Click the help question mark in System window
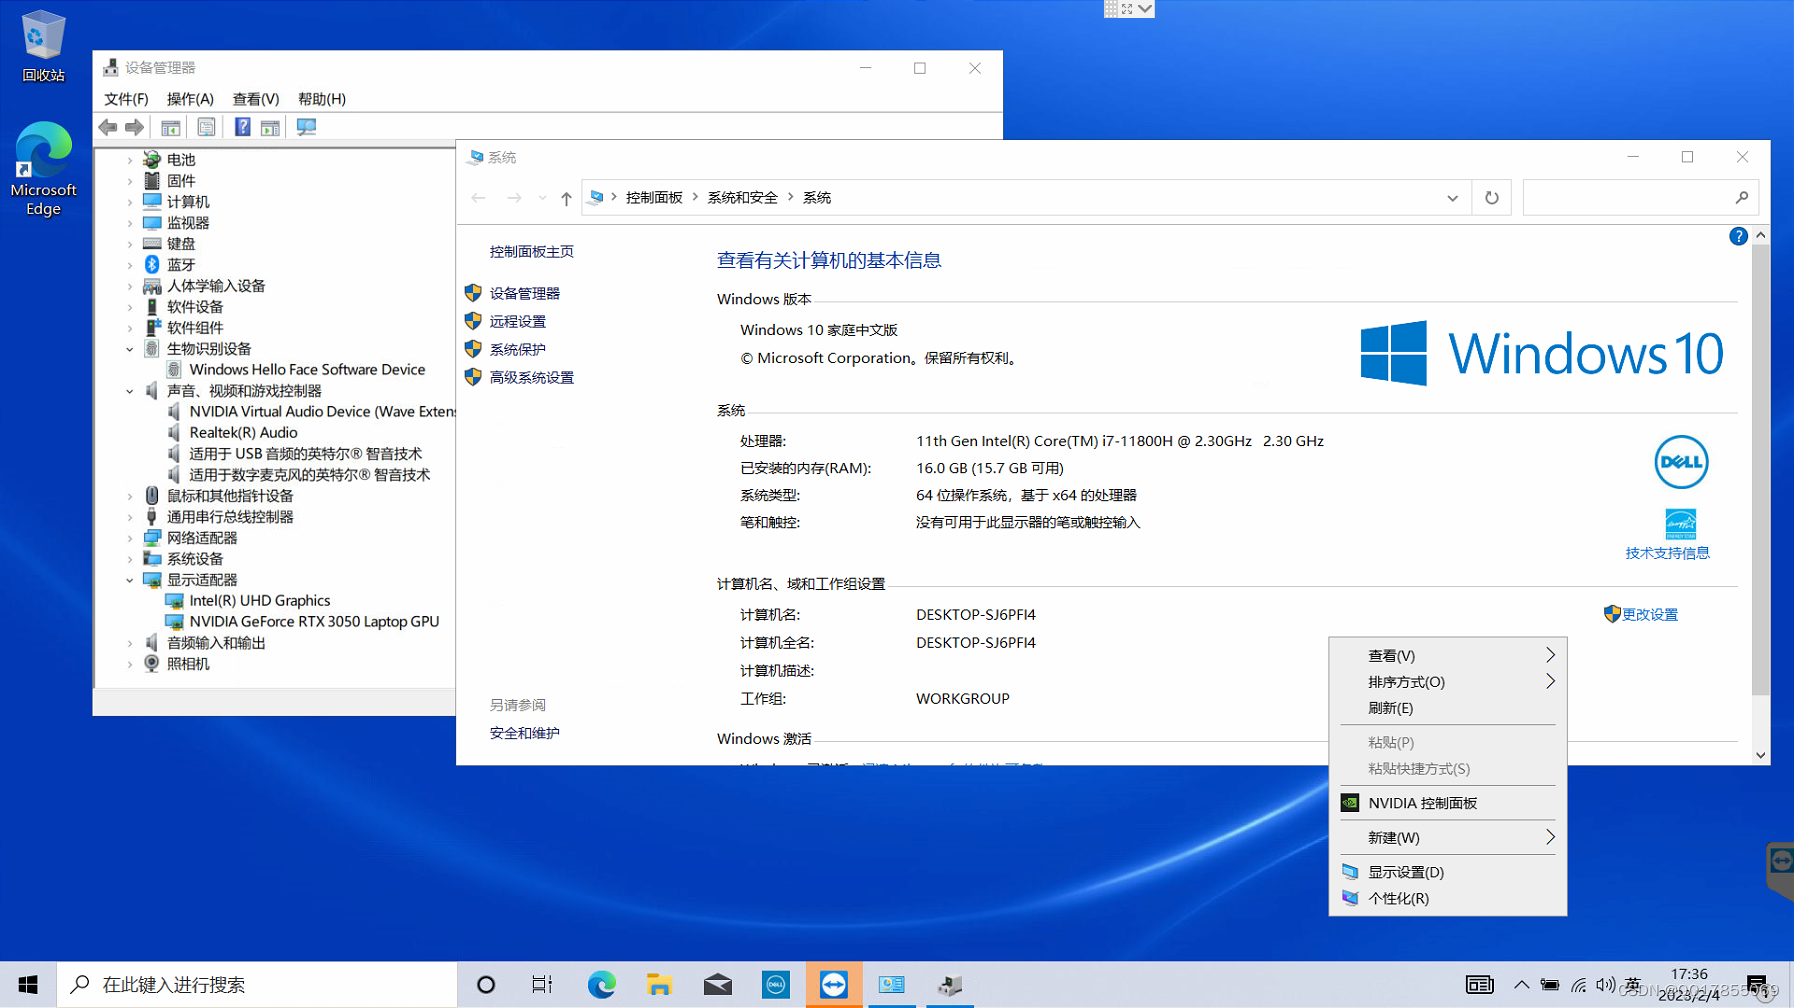 (x=1738, y=236)
